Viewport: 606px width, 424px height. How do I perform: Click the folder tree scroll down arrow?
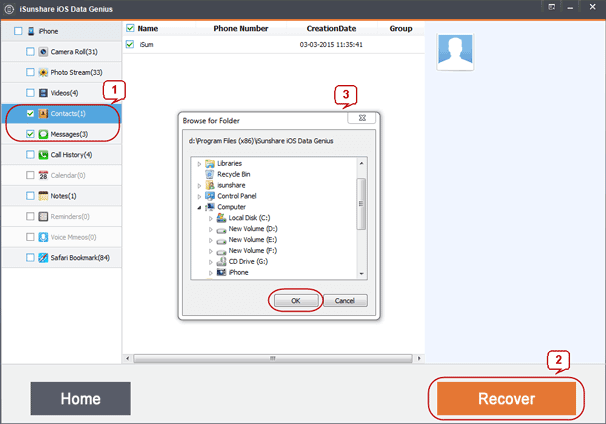tap(361, 274)
